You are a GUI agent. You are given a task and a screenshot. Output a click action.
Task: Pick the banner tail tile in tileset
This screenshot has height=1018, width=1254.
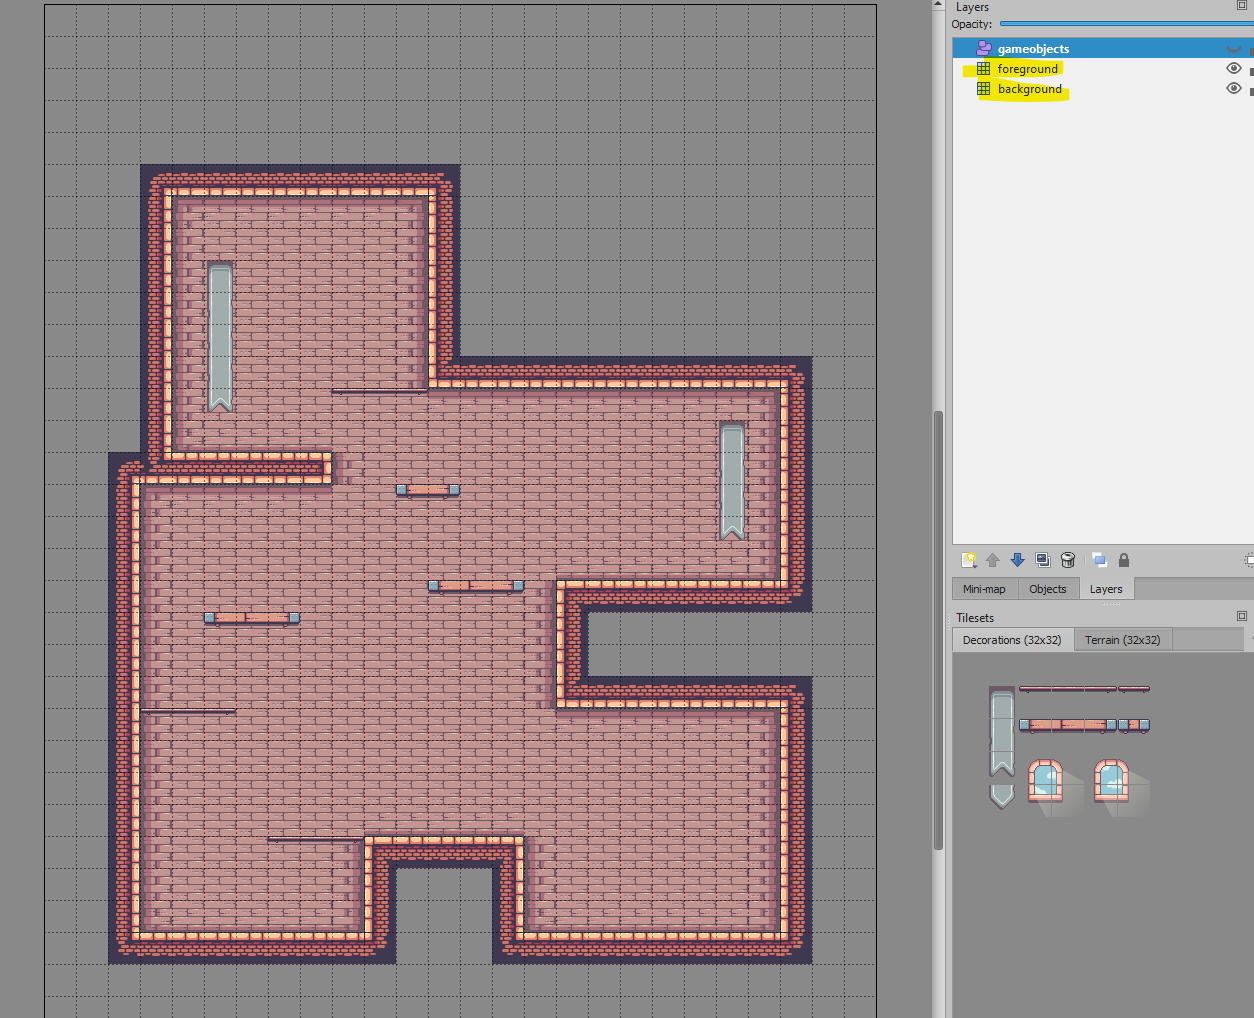click(1002, 796)
